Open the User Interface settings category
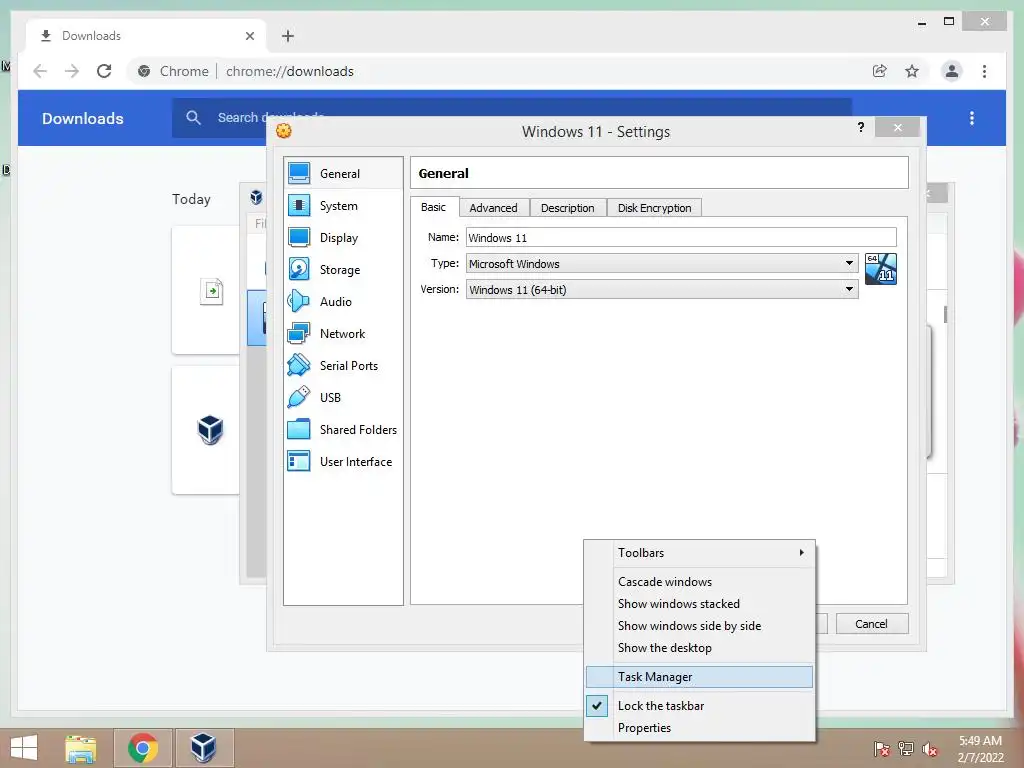Viewport: 1024px width, 768px height. point(343,462)
